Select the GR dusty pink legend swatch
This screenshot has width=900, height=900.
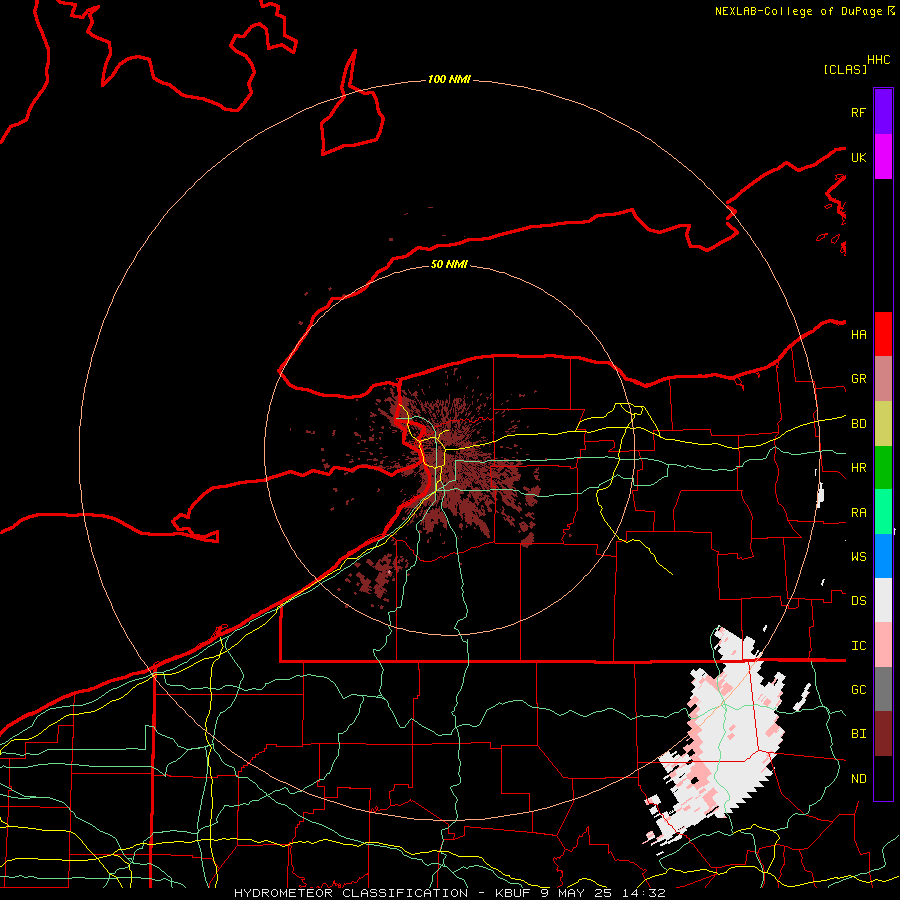click(x=883, y=379)
